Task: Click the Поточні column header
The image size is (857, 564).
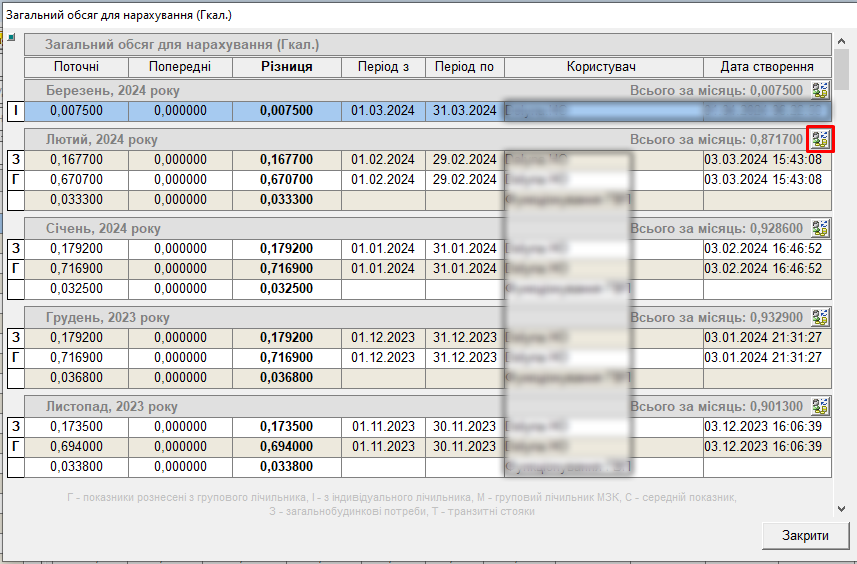Action: pyautogui.click(x=74, y=67)
